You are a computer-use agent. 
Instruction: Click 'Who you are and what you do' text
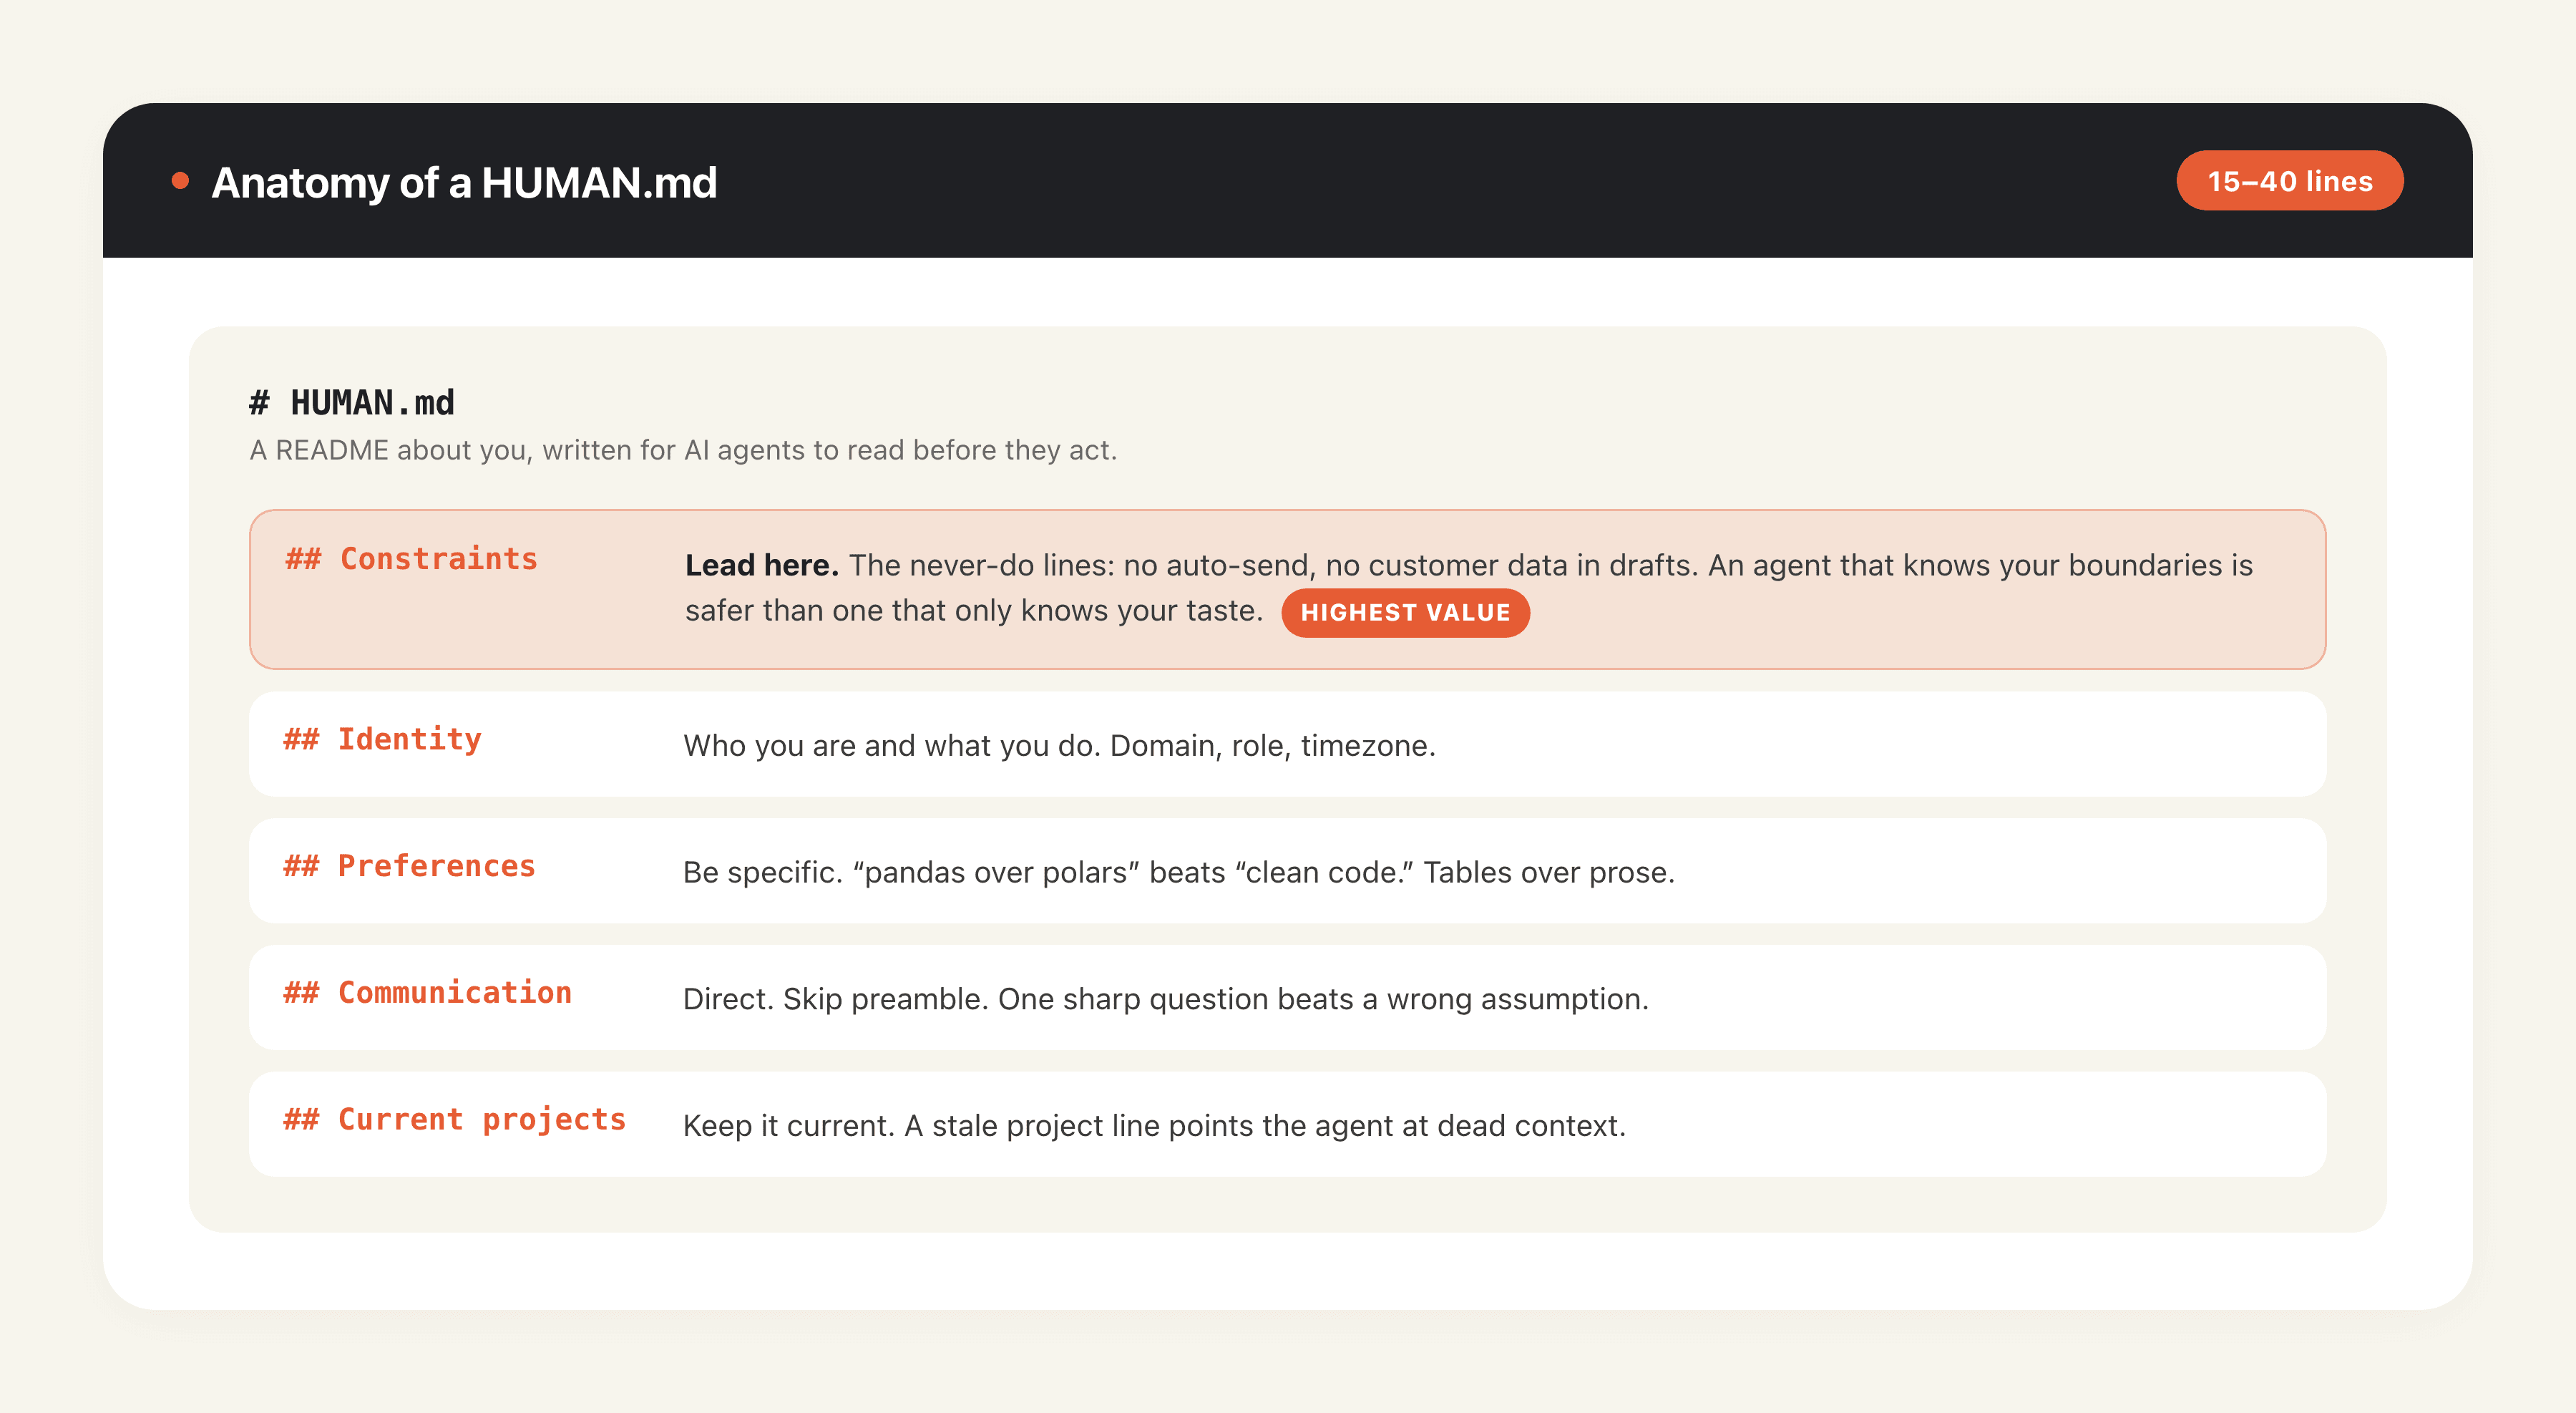pyautogui.click(x=1059, y=745)
